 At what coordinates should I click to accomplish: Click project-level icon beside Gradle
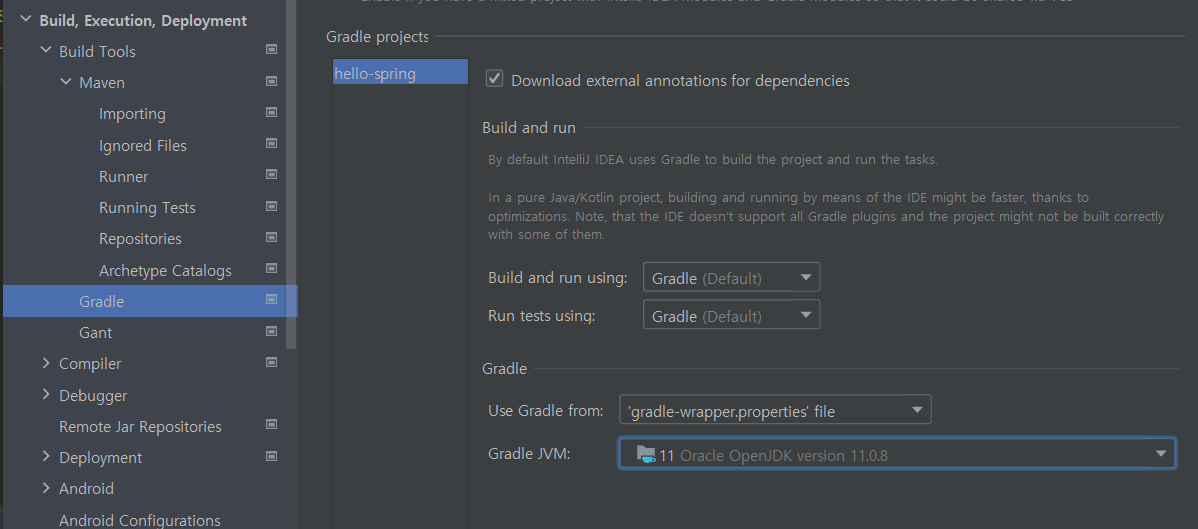271,300
